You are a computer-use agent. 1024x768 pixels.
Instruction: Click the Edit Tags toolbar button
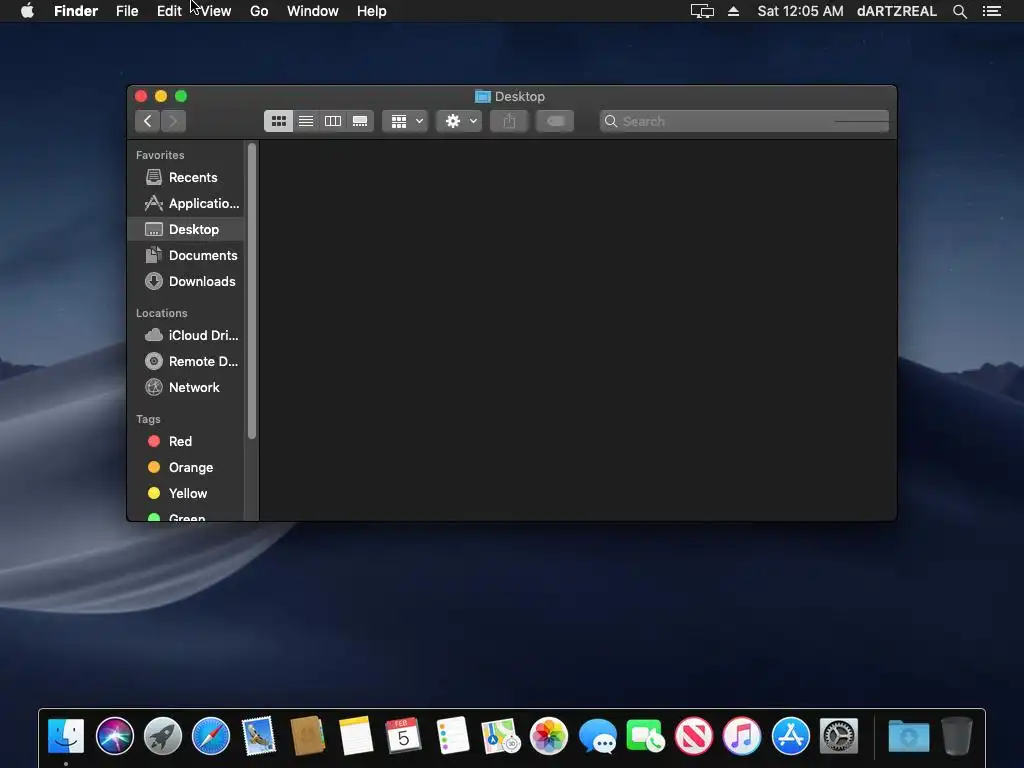click(555, 121)
